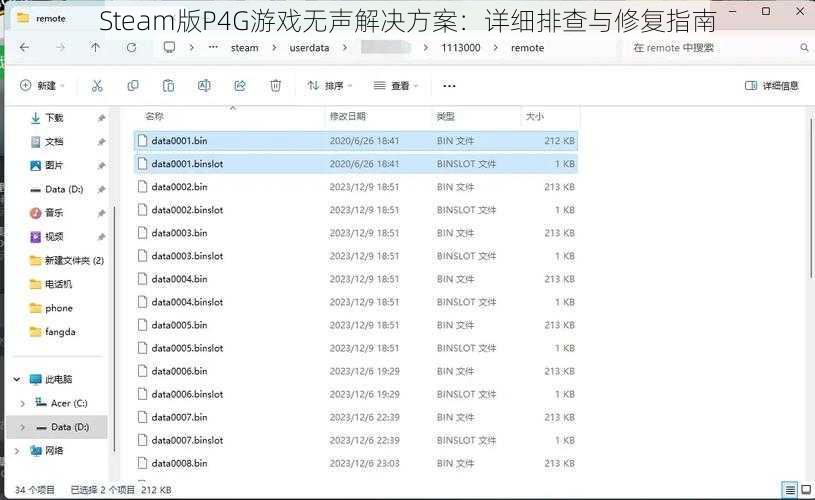This screenshot has width=815, height=500.
Task: Toggle the 详细信息 details pane button
Action: [771, 86]
